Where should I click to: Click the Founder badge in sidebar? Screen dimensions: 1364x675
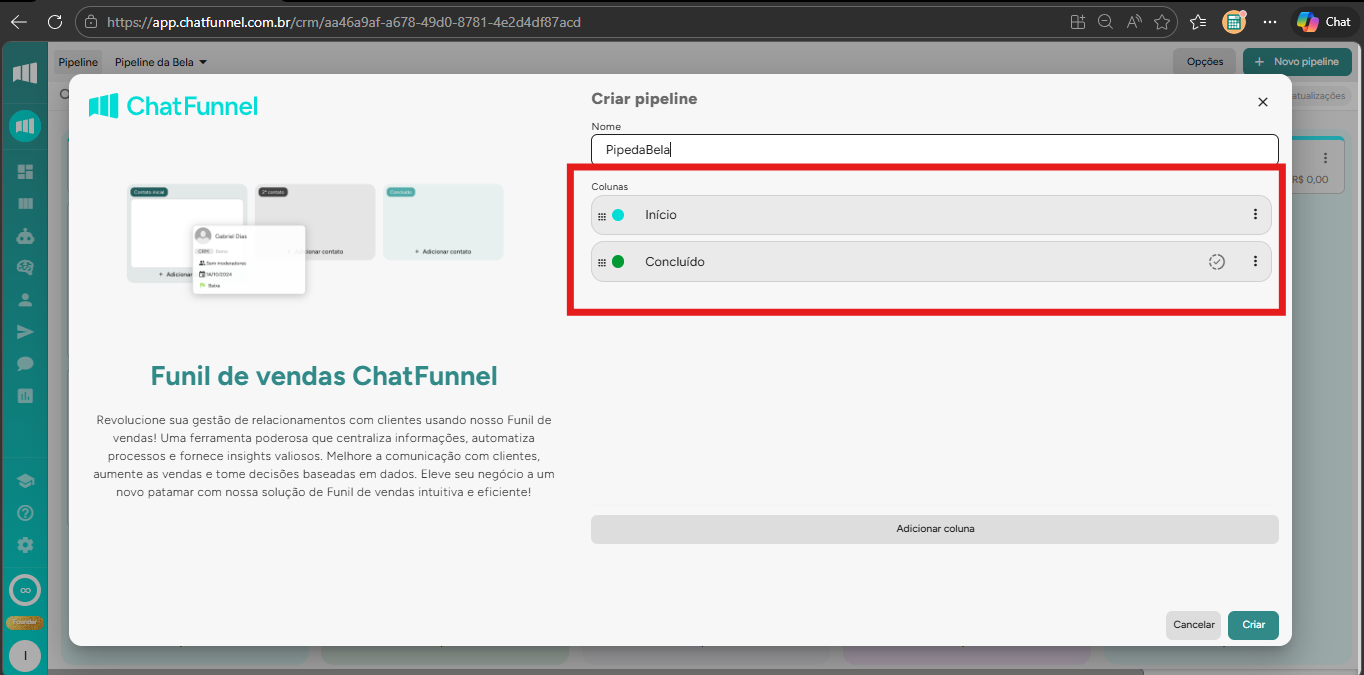[x=25, y=622]
